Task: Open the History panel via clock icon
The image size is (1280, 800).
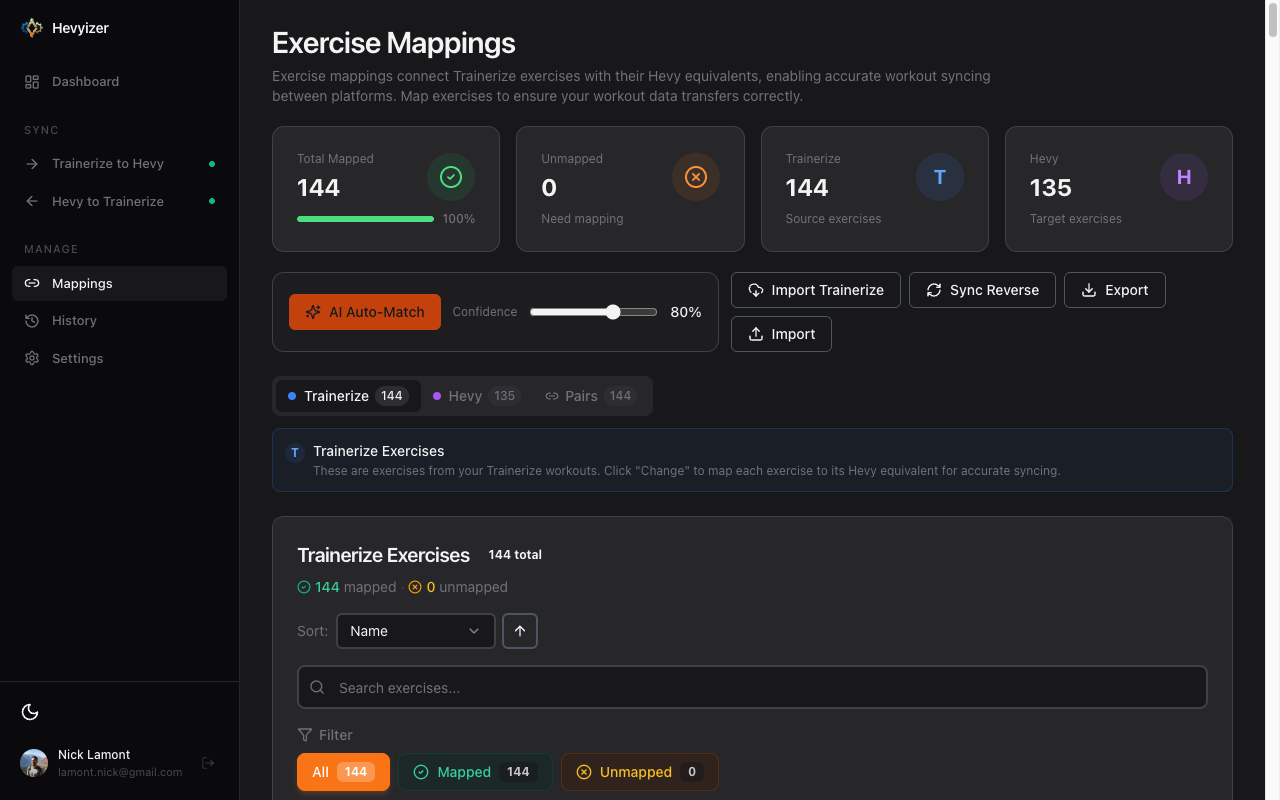Action: pos(31,320)
